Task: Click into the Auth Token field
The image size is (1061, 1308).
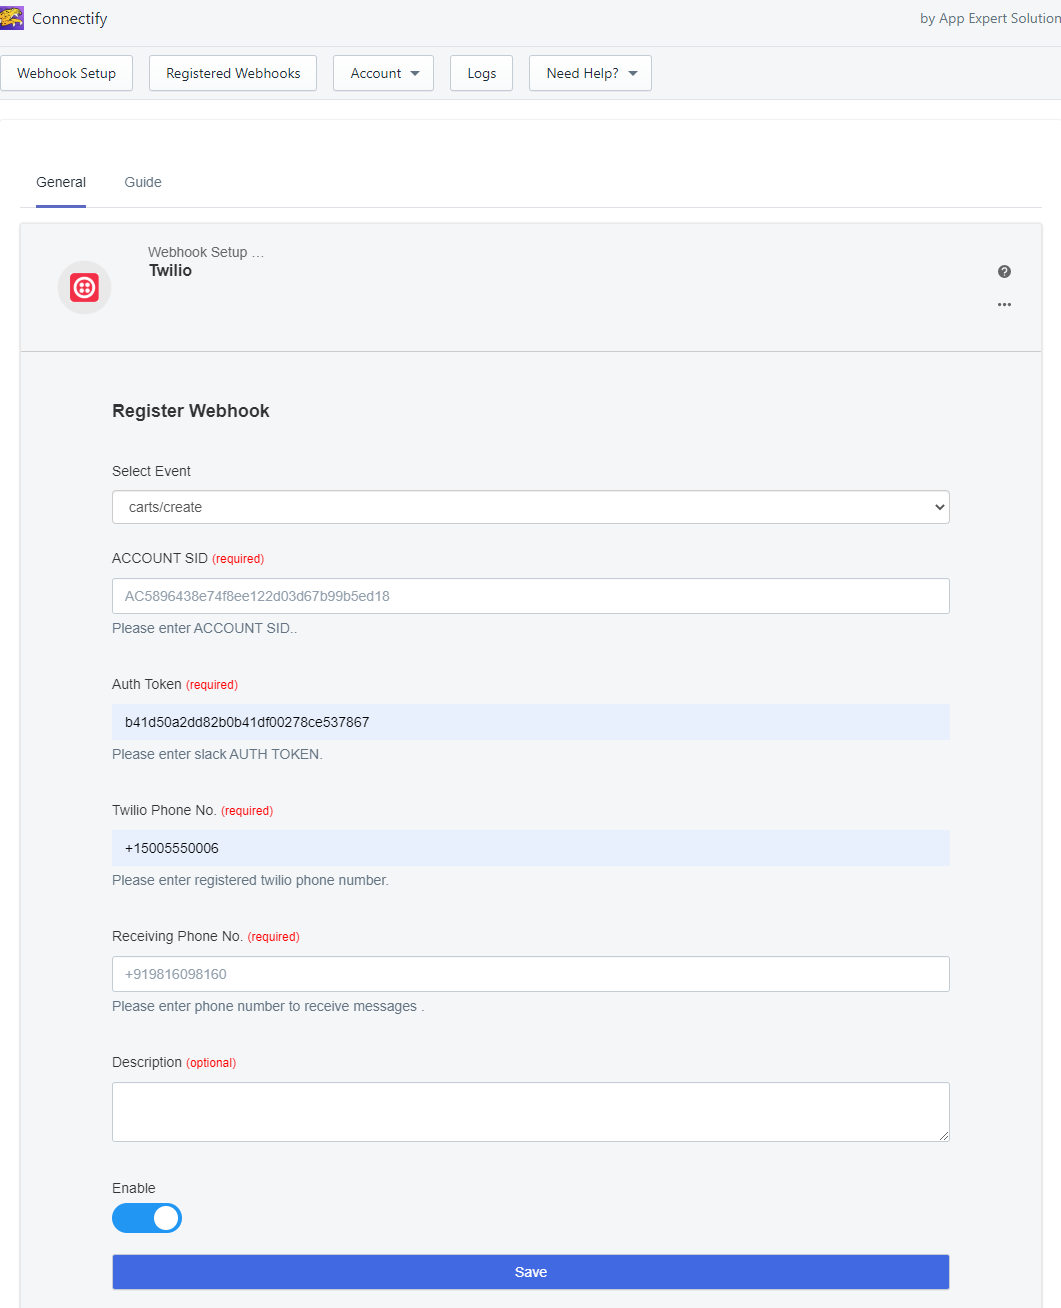Action: pos(531,722)
